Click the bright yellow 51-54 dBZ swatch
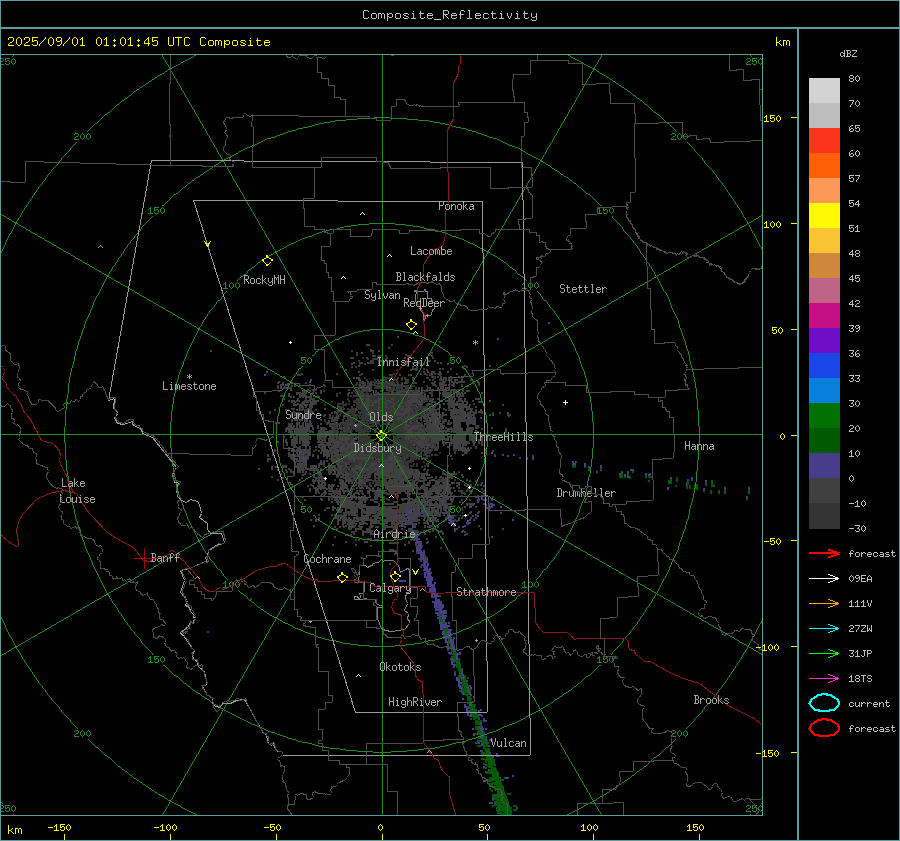This screenshot has width=900, height=841. (x=824, y=216)
